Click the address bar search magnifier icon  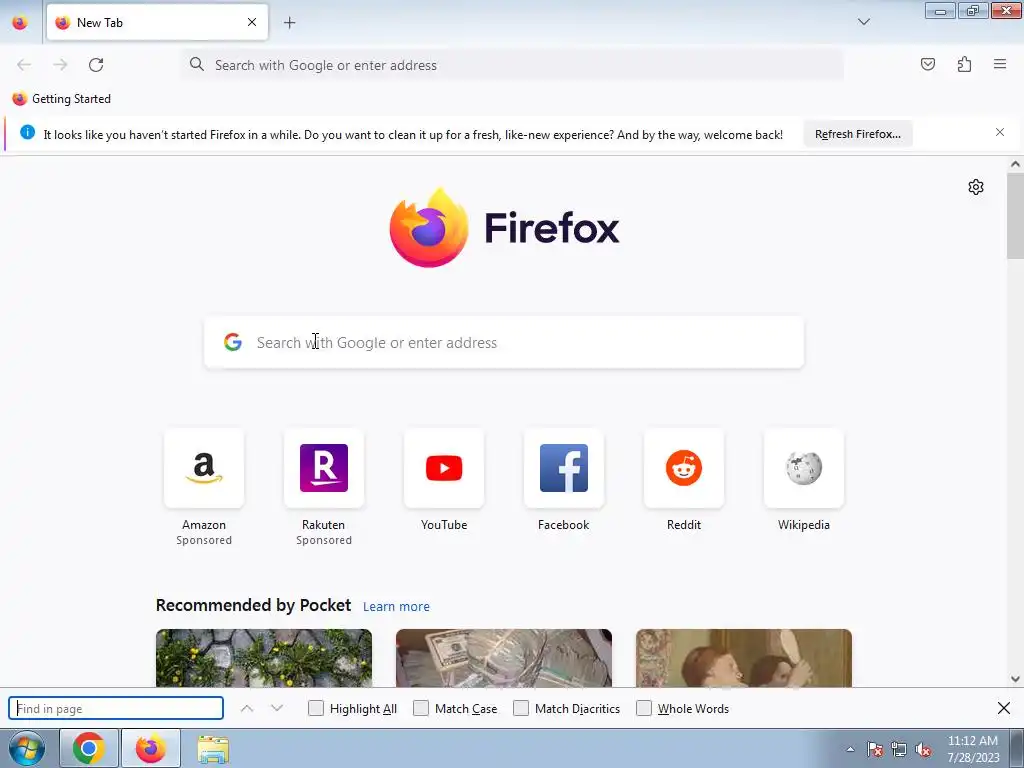point(197,64)
